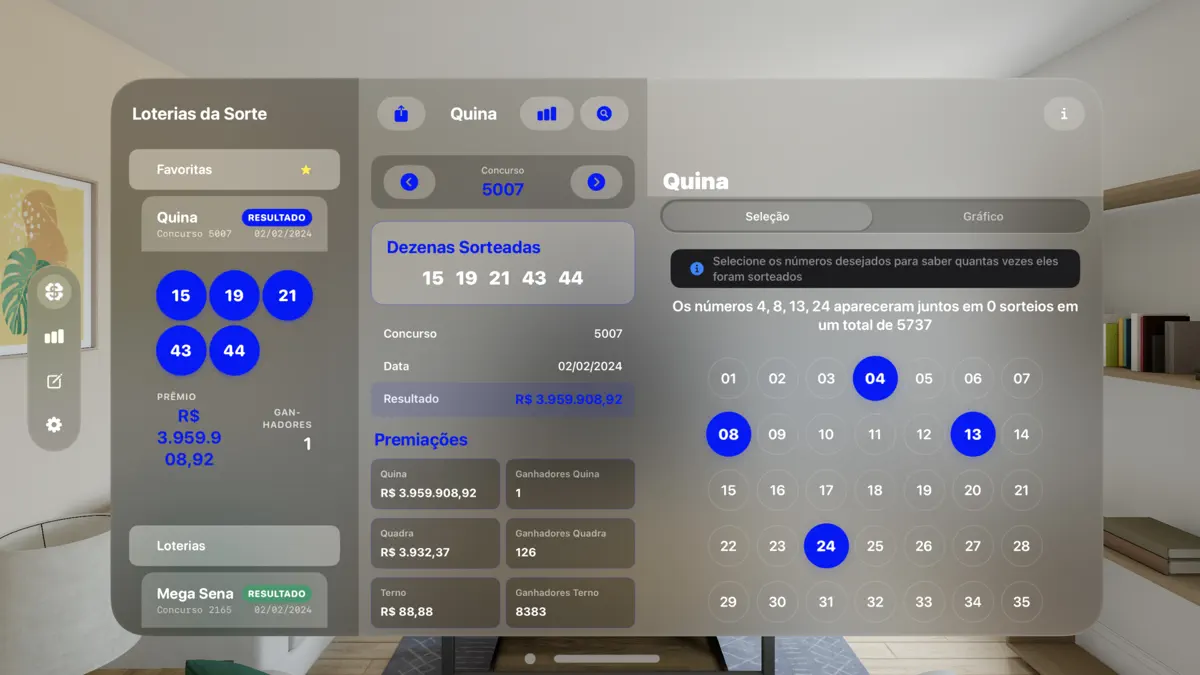The width and height of the screenshot is (1200, 675).
Task: Select number 31 in the grid
Action: [826, 602]
